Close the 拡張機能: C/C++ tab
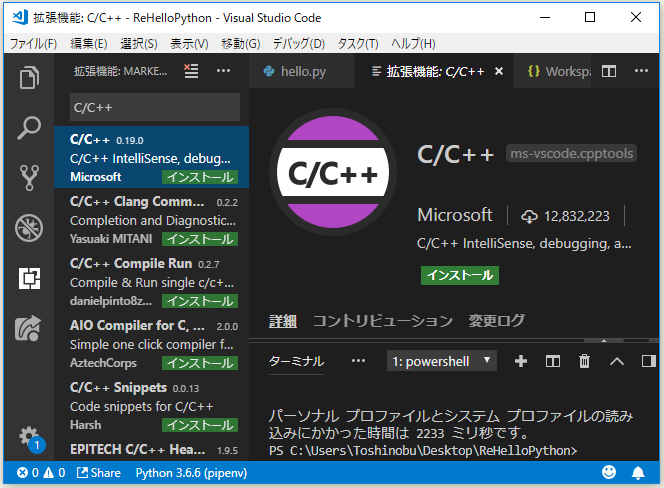The image size is (664, 488). click(499, 71)
